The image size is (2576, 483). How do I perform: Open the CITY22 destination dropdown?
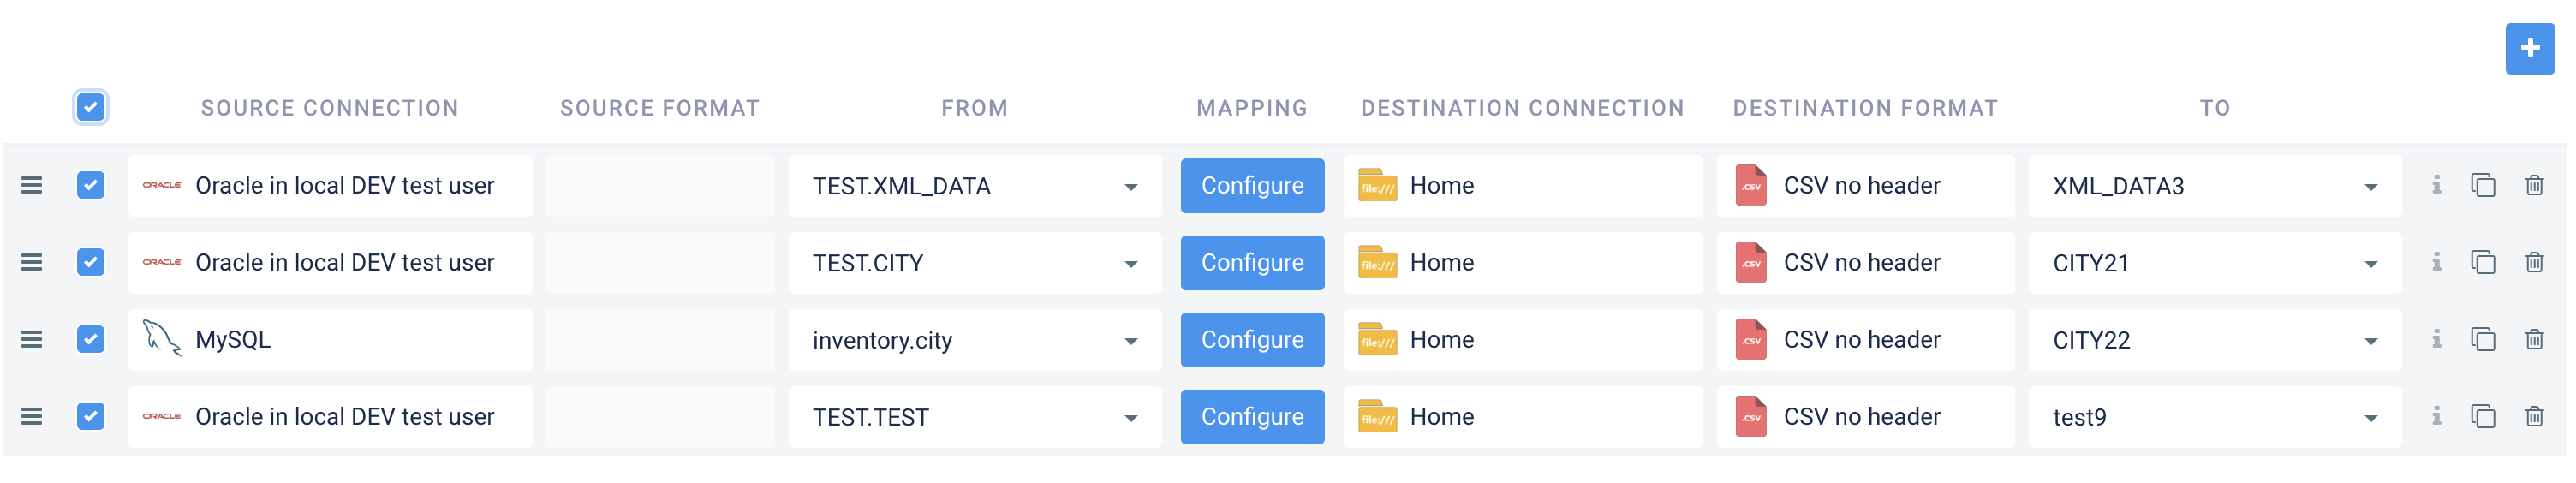coord(2370,341)
